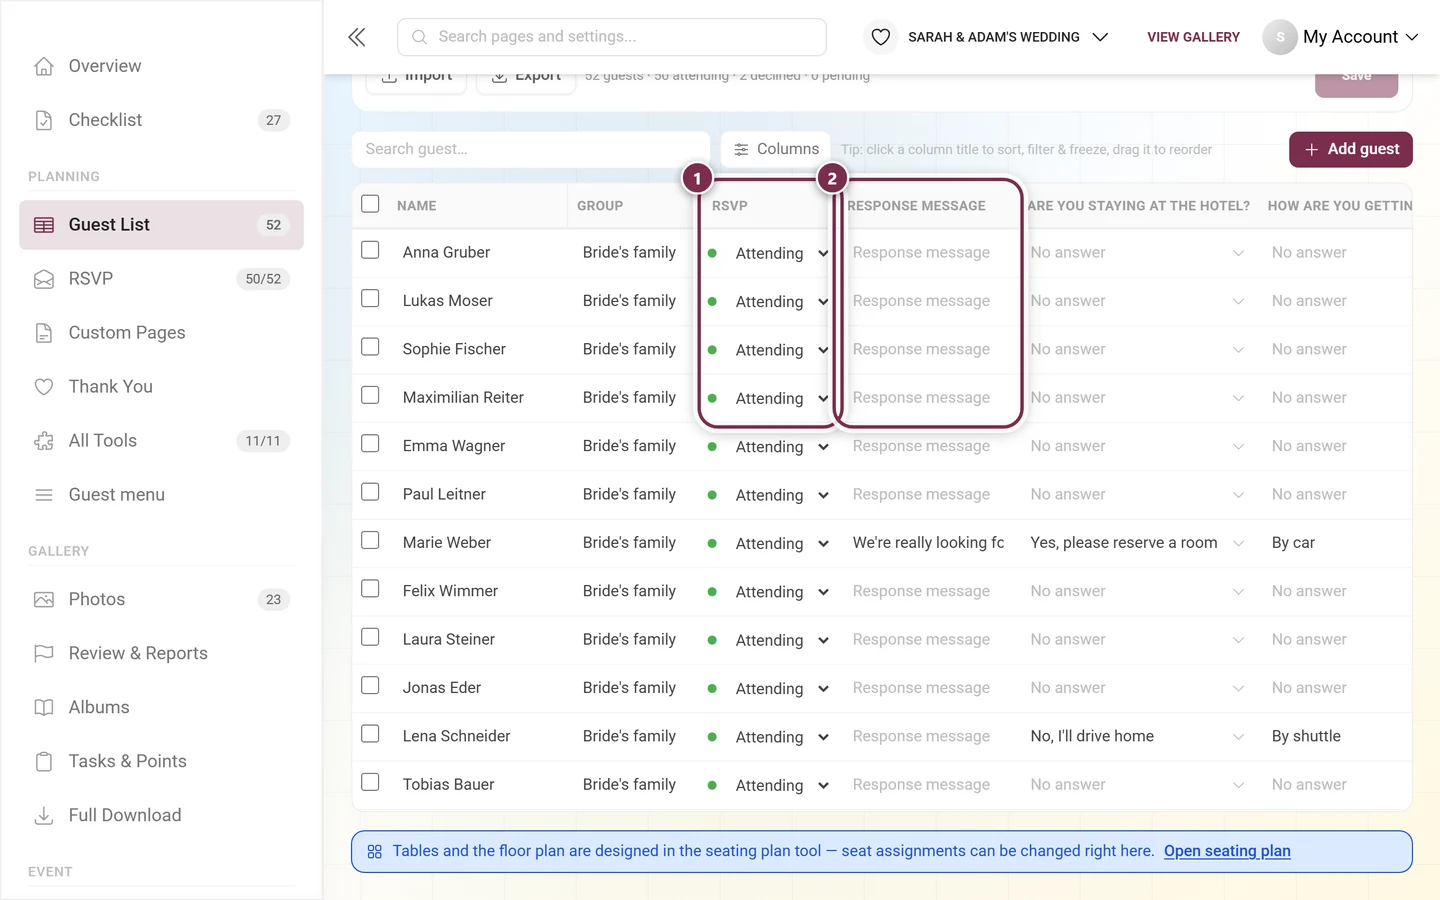The image size is (1440, 900).
Task: Open Custom Pages in sidebar
Action: 161,333
